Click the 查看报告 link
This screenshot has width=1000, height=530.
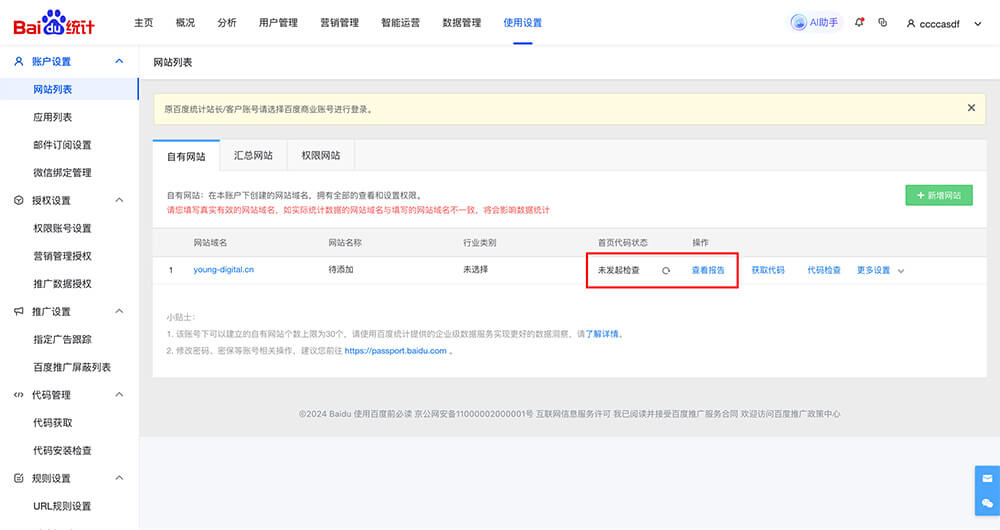coord(708,270)
